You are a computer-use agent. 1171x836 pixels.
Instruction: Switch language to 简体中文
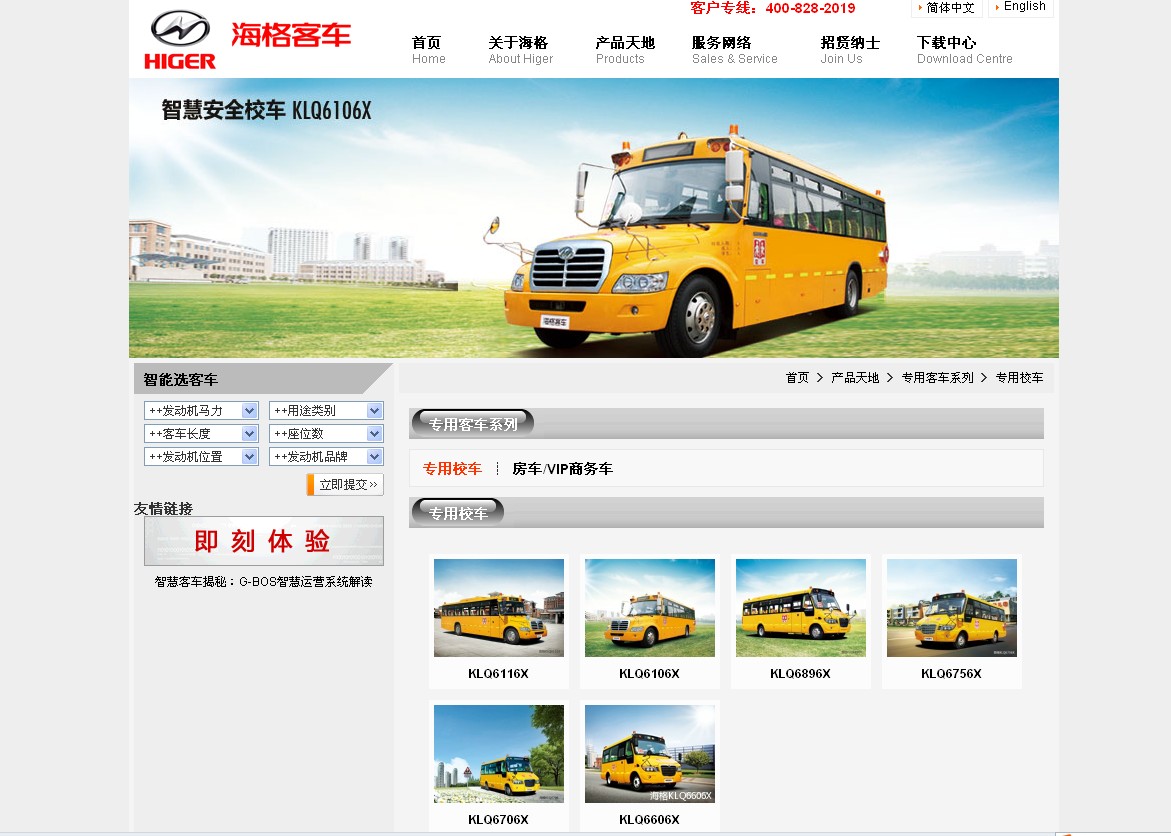[x=948, y=8]
